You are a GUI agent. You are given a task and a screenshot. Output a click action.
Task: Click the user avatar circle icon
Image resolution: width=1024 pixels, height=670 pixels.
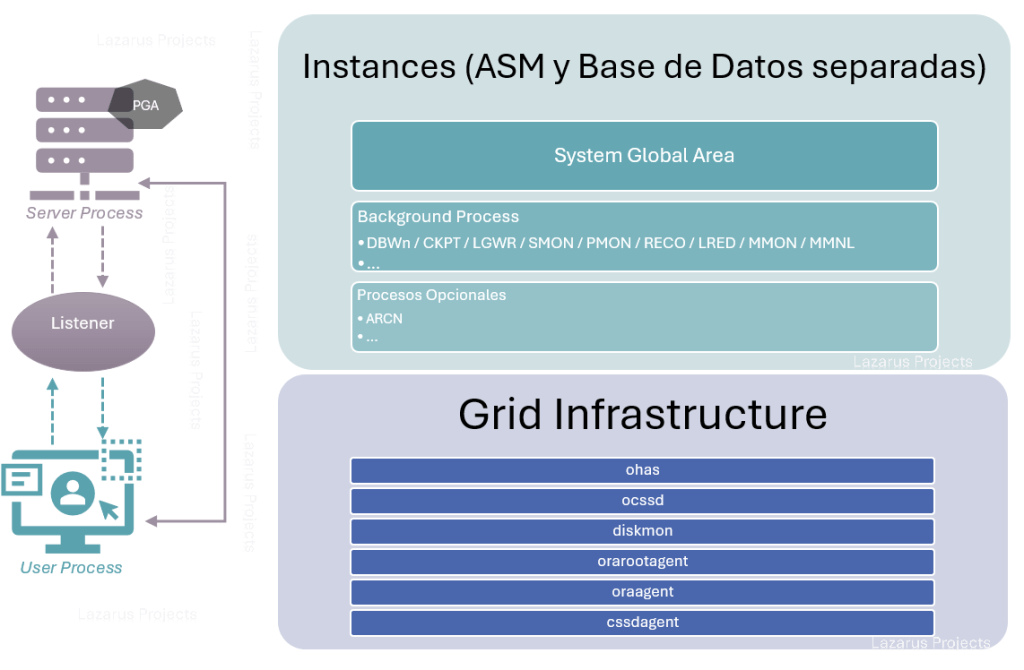[x=72, y=493]
